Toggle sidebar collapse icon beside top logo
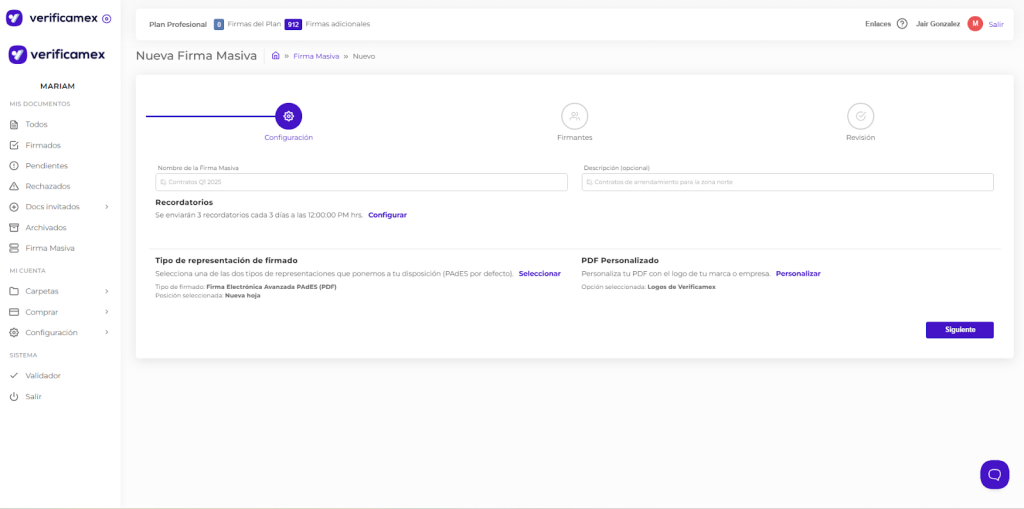 click(x=107, y=19)
